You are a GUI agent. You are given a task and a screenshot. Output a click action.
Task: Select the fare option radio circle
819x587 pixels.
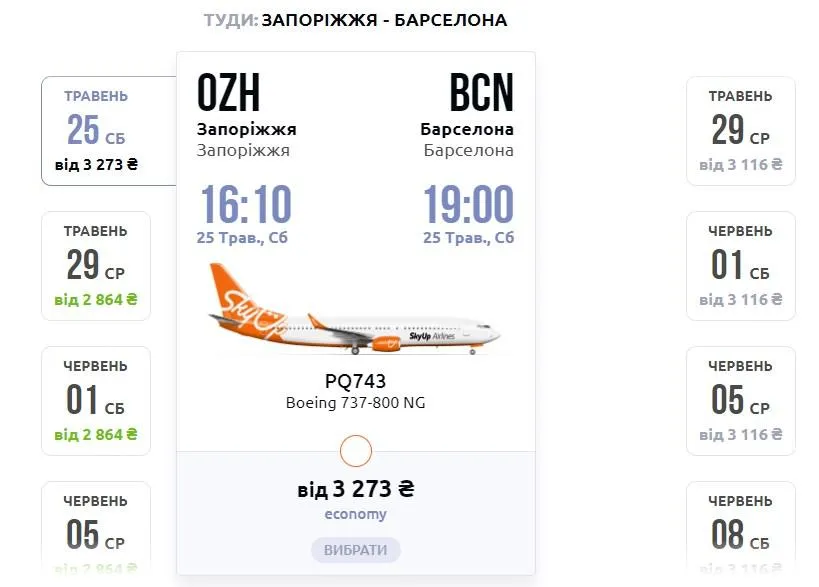tap(355, 451)
